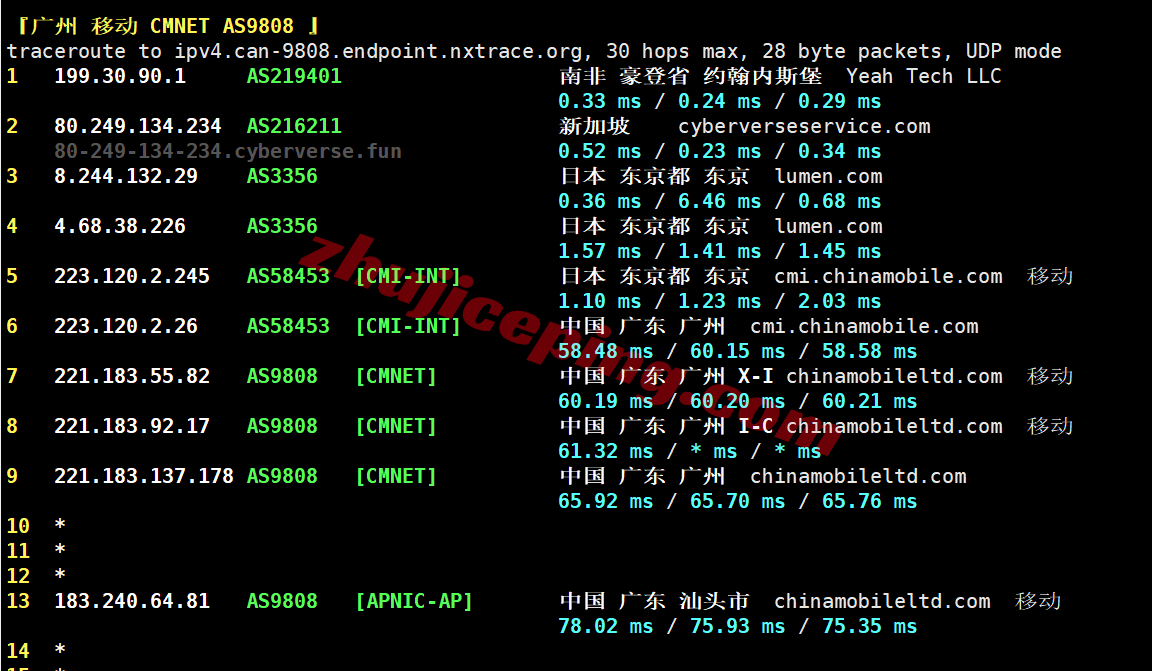This screenshot has width=1152, height=671.
Task: Click [CMNET] tag in hop 8 row
Action: click(396, 426)
